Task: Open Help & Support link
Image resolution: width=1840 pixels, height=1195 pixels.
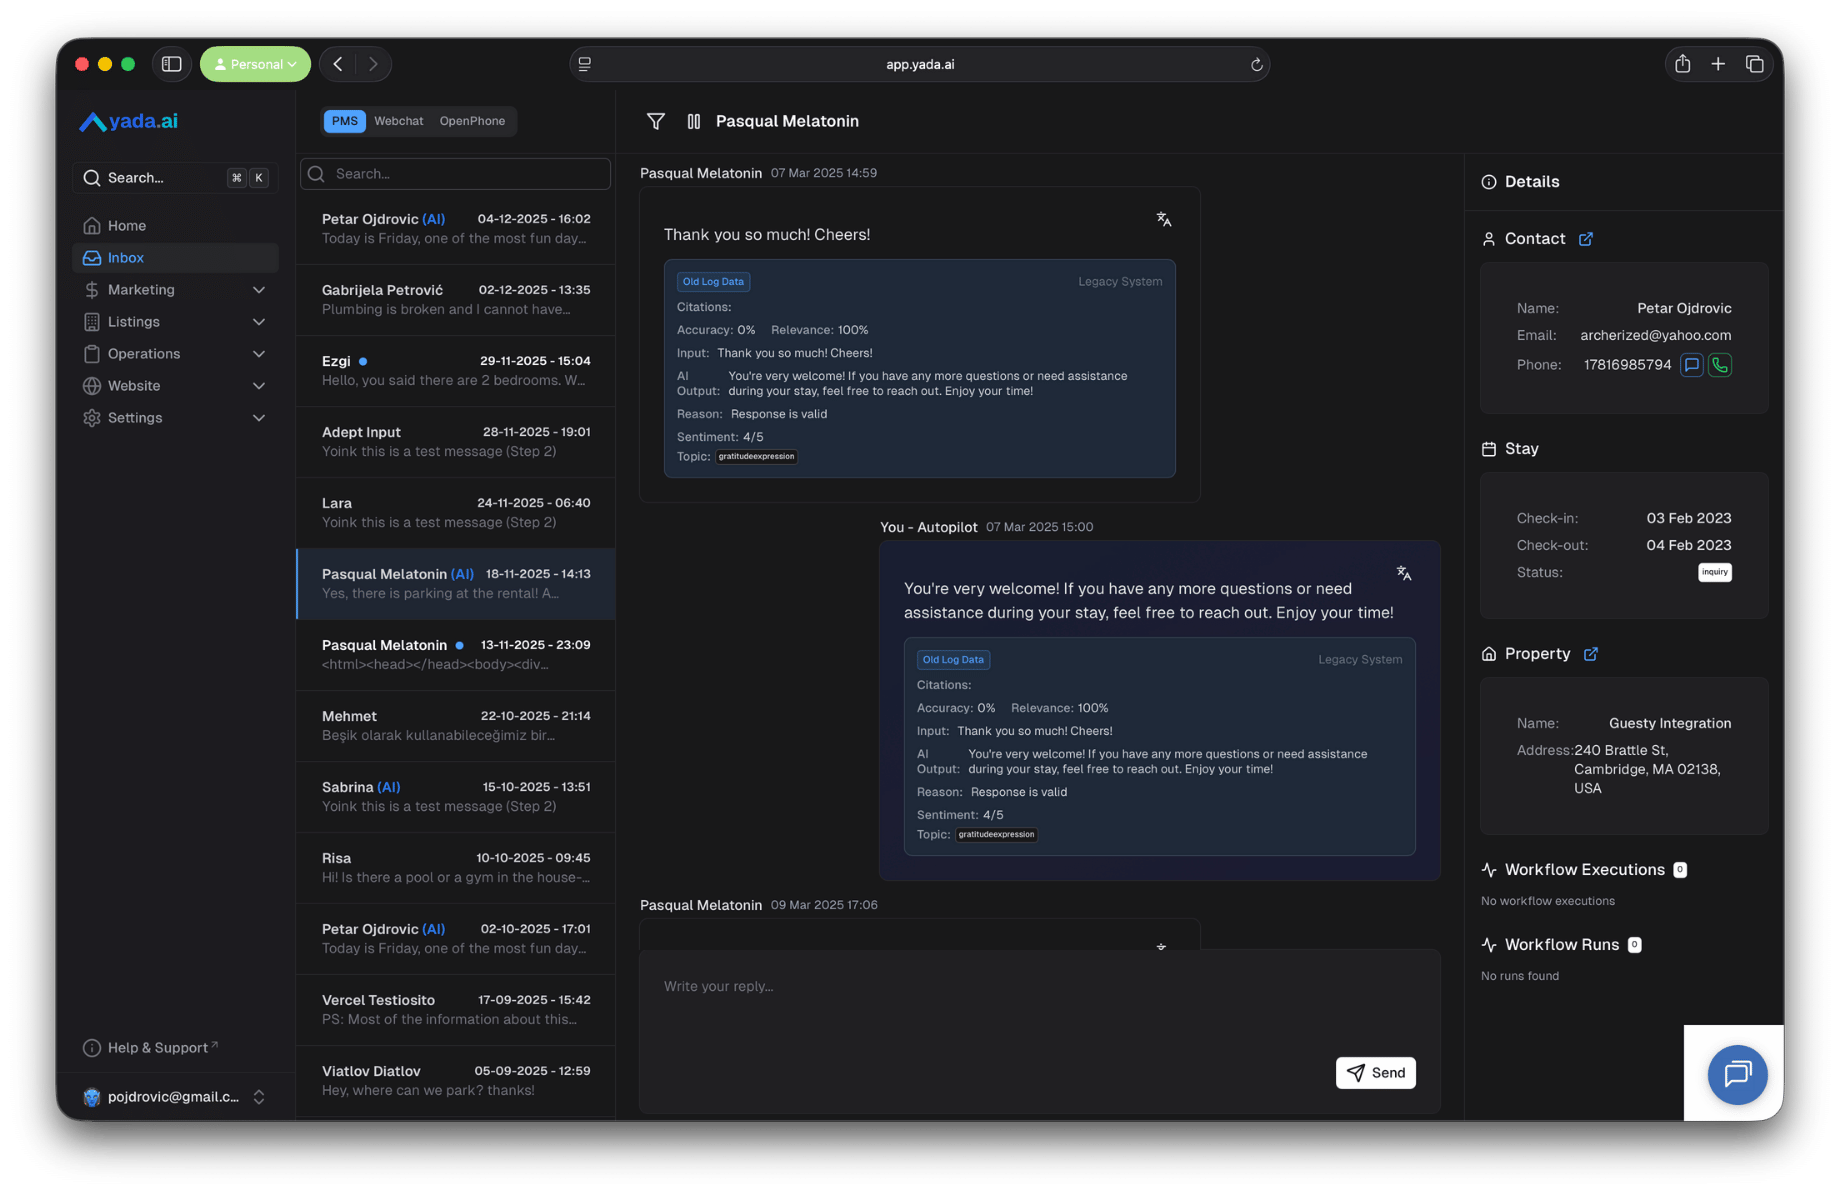Action: [x=158, y=1048]
